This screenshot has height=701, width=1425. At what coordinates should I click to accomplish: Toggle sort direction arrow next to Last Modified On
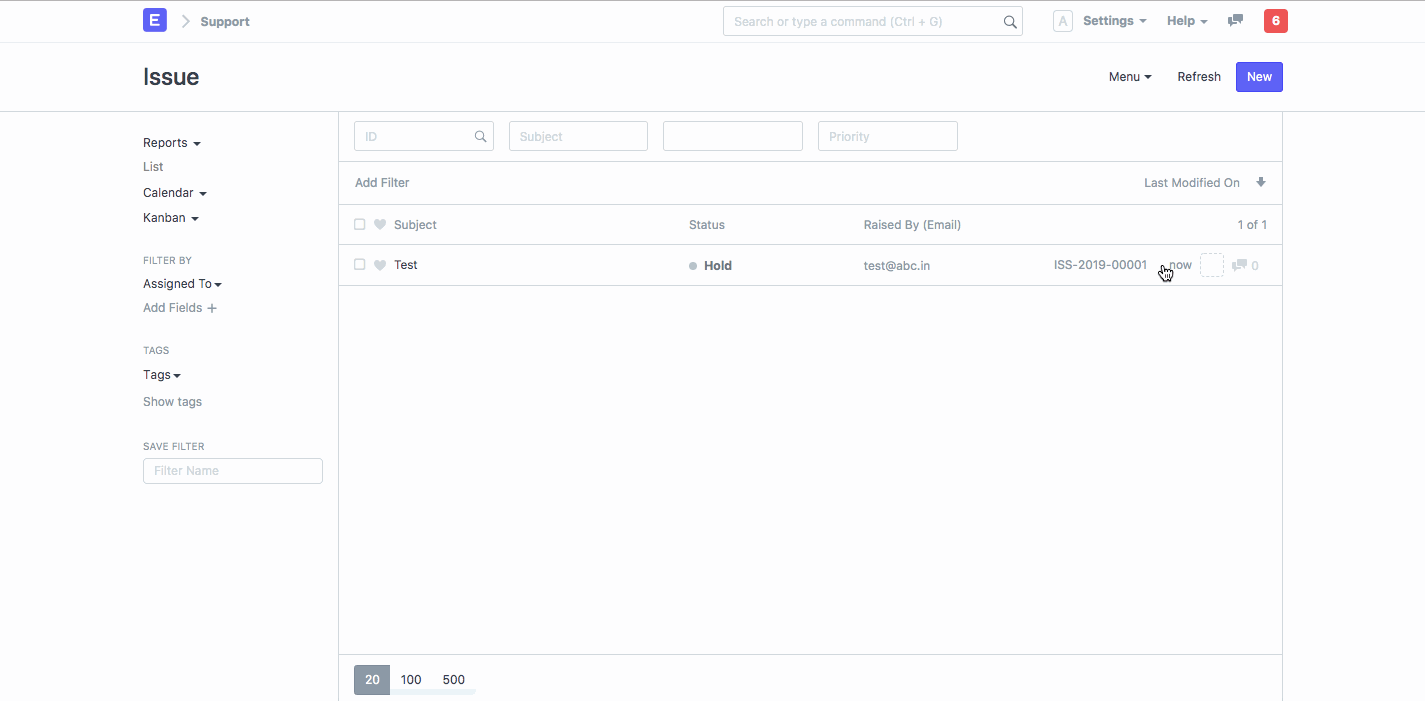tap(1261, 183)
